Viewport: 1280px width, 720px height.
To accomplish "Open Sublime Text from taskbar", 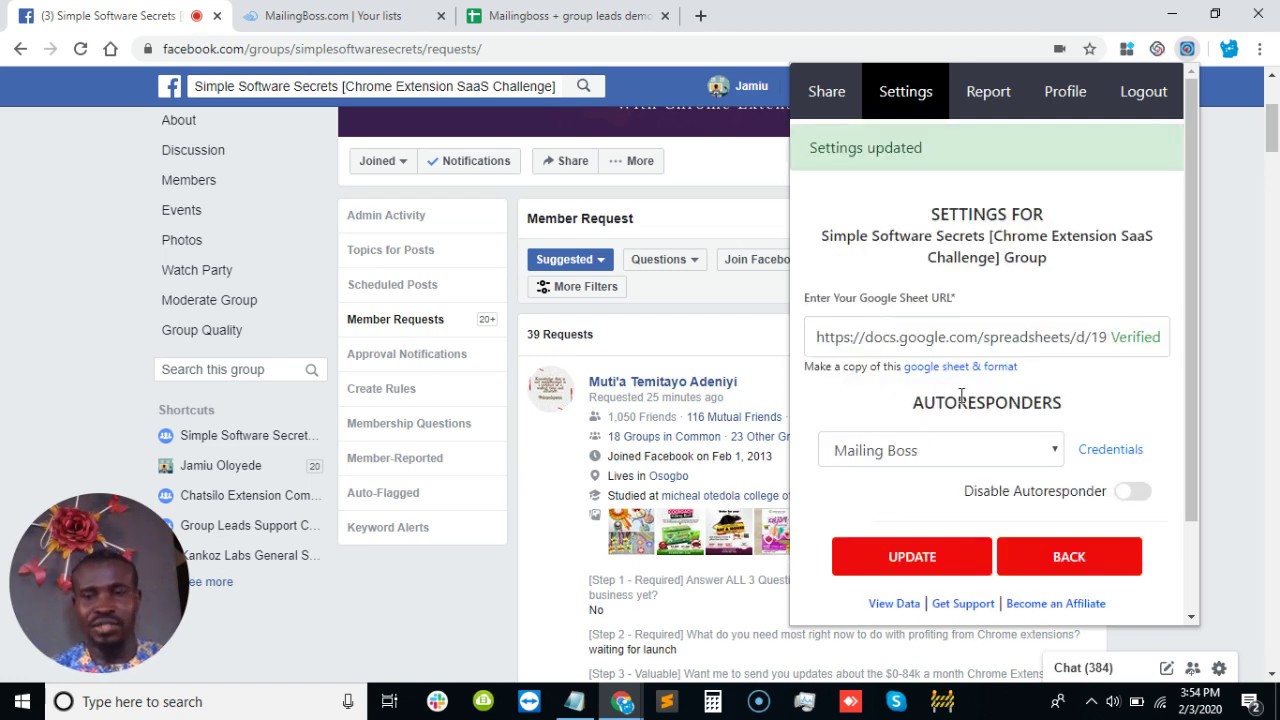I will 667,702.
